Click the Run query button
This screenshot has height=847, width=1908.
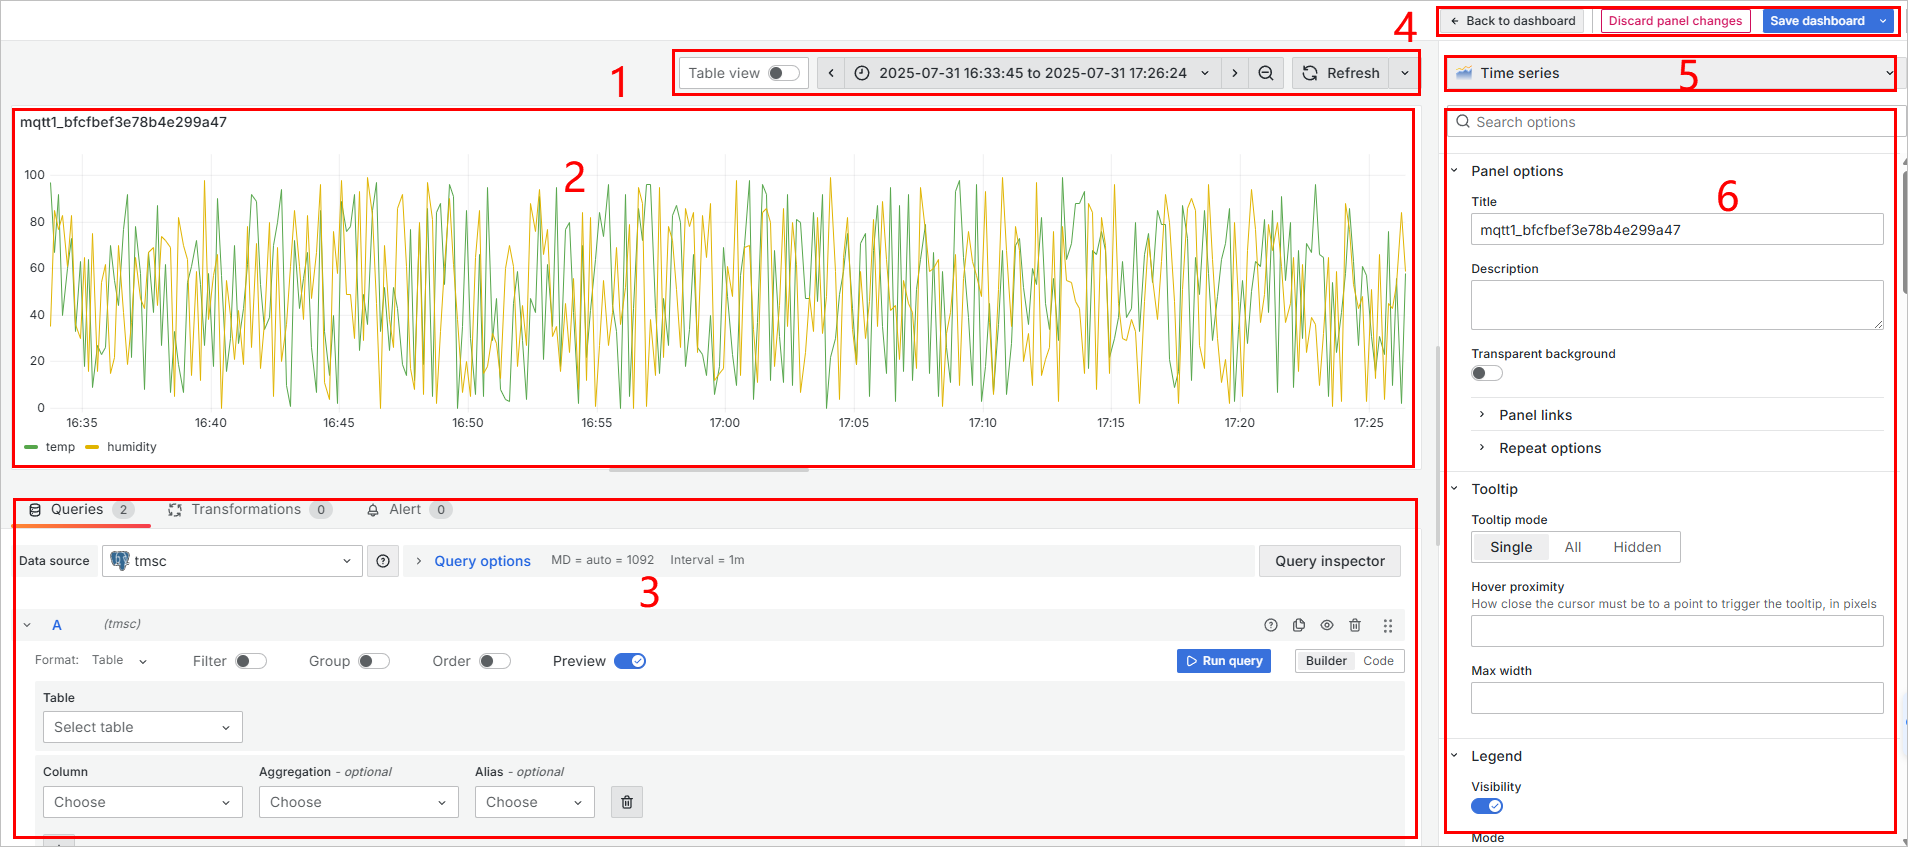(1223, 661)
